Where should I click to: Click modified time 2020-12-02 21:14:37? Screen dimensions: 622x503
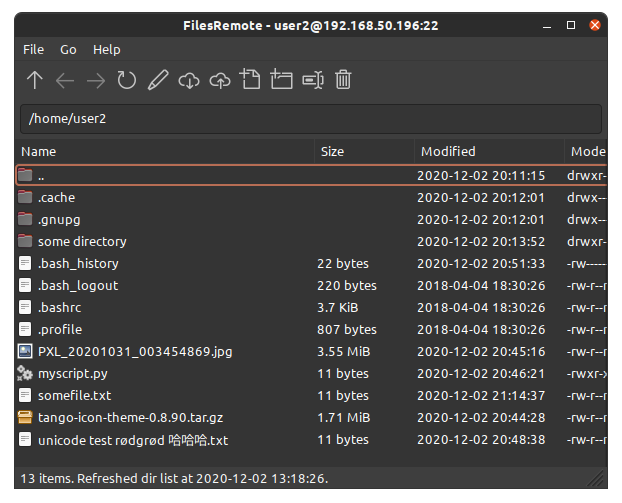tap(481, 395)
